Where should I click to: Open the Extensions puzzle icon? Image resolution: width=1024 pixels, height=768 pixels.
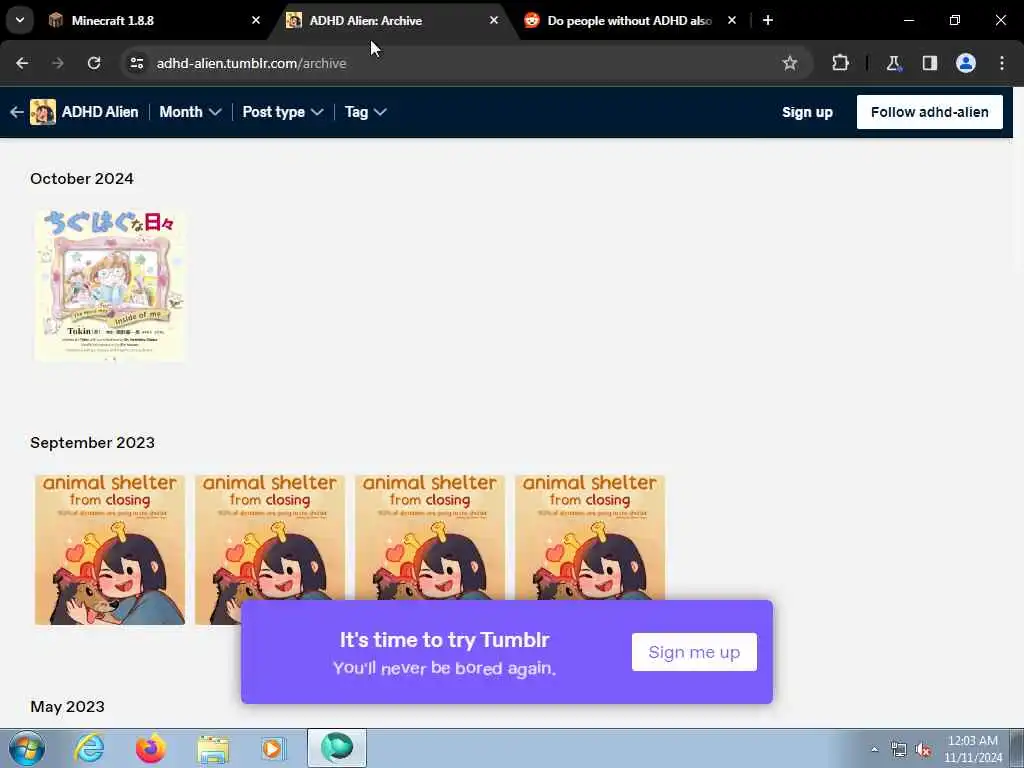[840, 63]
